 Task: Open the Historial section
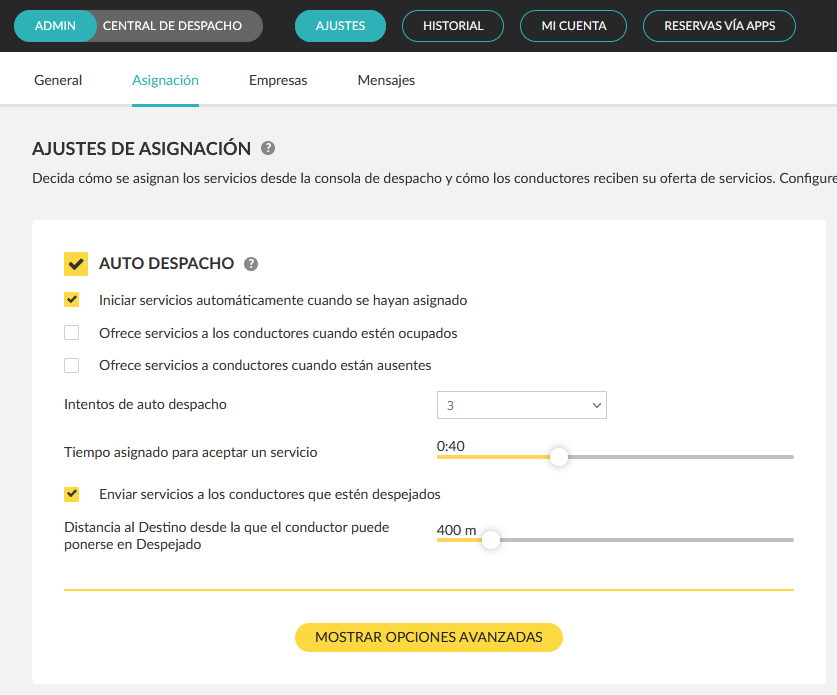(x=453, y=26)
